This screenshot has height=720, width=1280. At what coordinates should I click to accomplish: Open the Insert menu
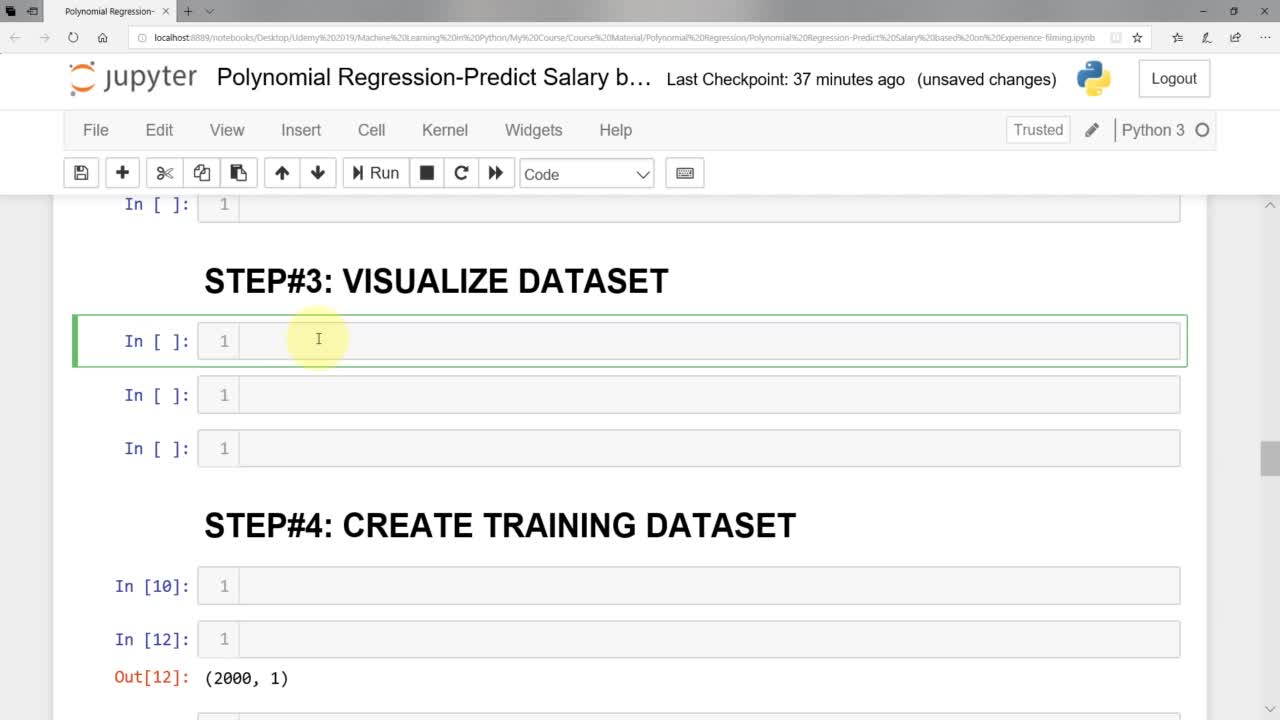[301, 130]
